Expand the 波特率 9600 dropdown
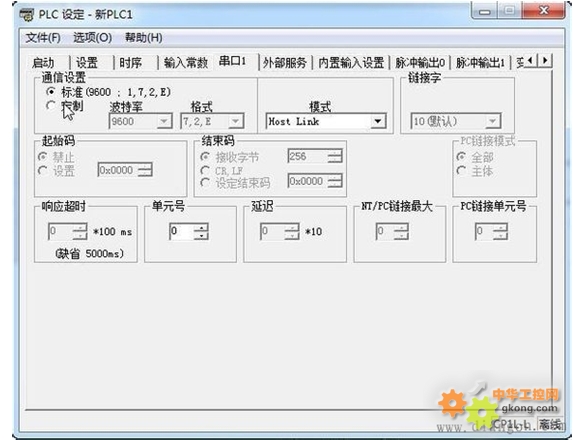The width and height of the screenshot is (573, 440). [x=164, y=121]
